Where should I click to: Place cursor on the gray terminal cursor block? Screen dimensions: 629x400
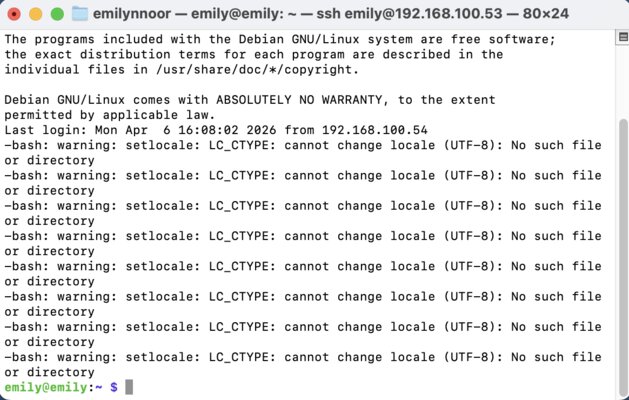pos(128,386)
